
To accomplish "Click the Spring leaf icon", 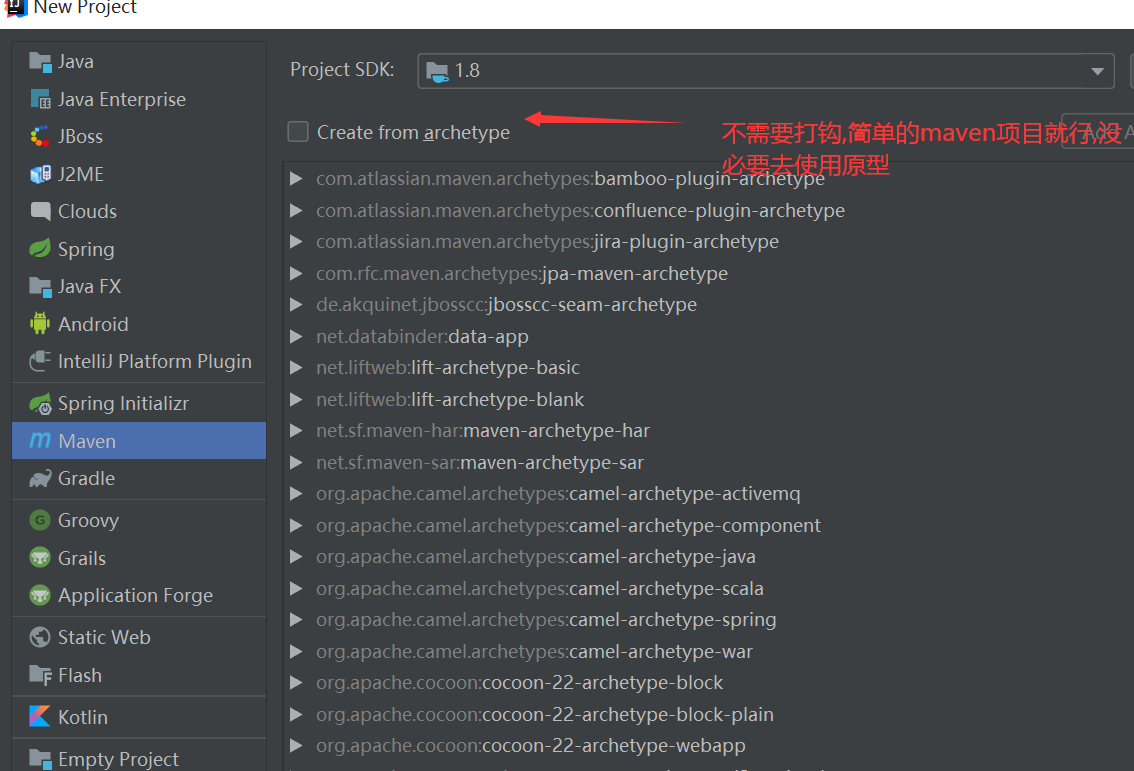I will pos(40,249).
